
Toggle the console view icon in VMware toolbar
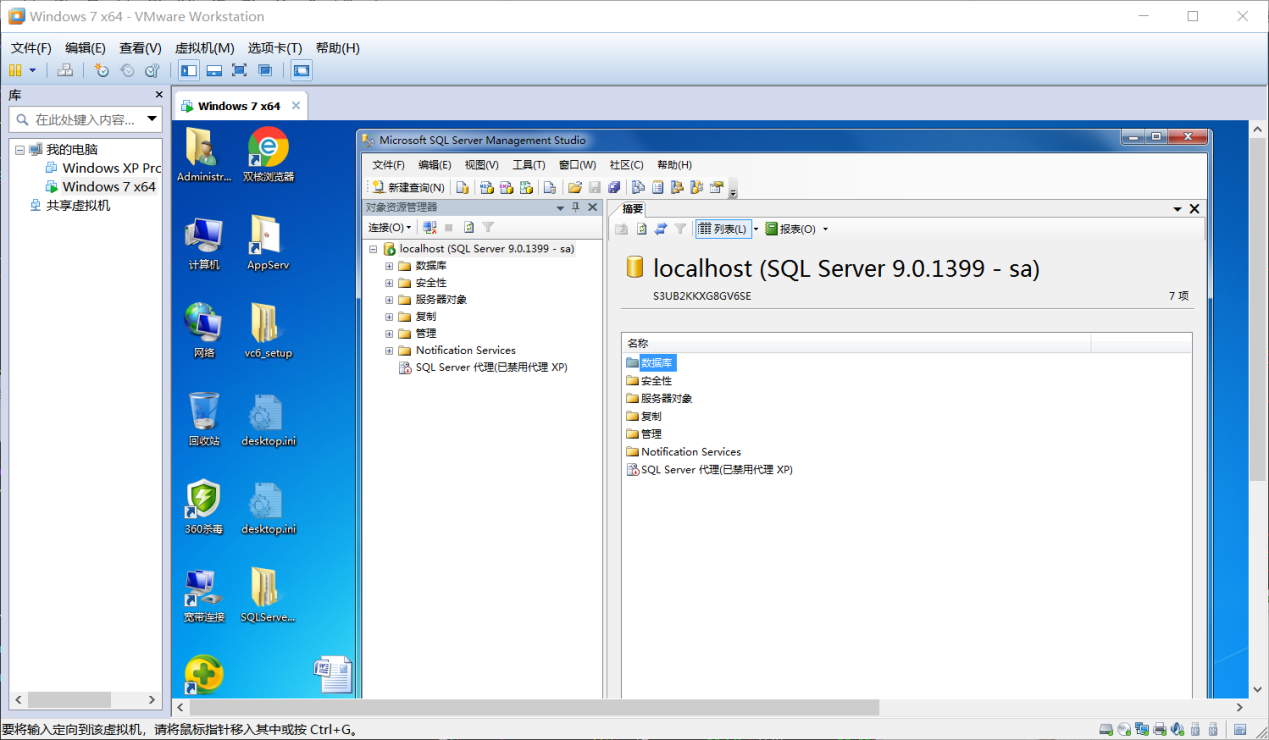pyautogui.click(x=302, y=70)
